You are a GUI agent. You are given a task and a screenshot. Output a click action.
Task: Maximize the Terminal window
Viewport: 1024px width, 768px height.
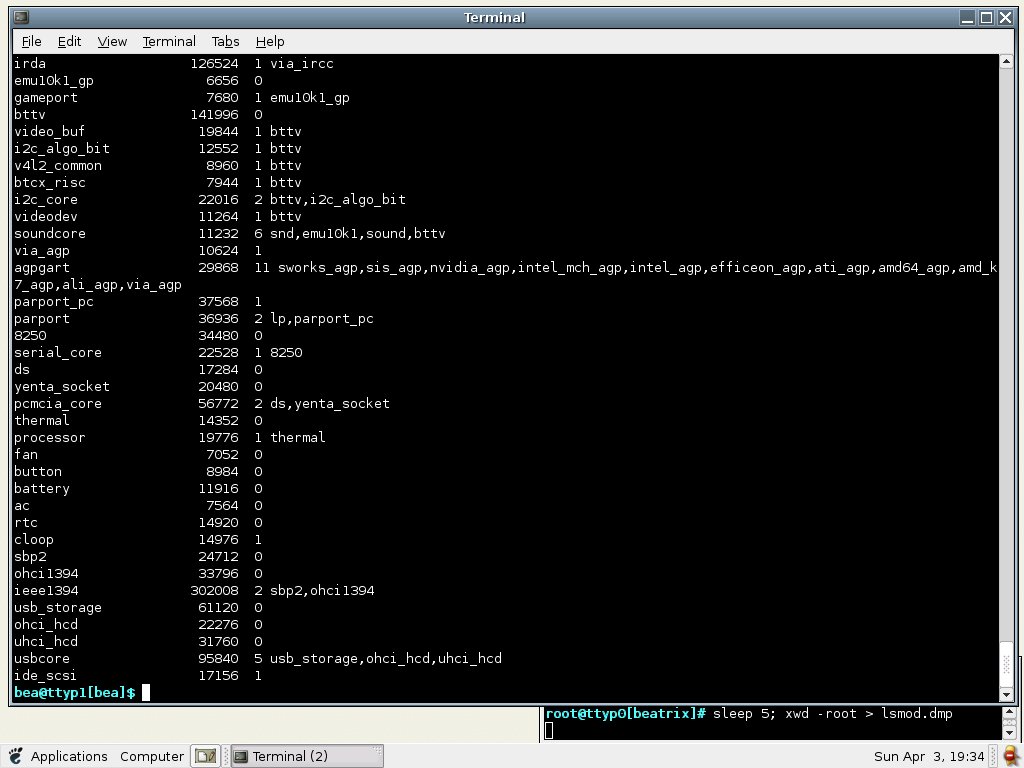[987, 18]
